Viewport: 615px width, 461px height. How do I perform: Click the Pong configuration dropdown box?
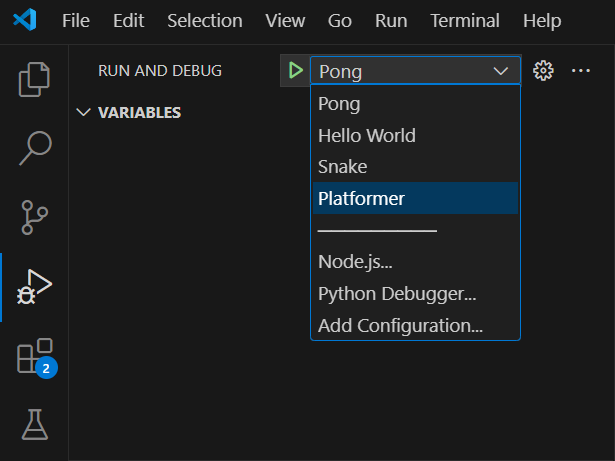click(x=415, y=71)
